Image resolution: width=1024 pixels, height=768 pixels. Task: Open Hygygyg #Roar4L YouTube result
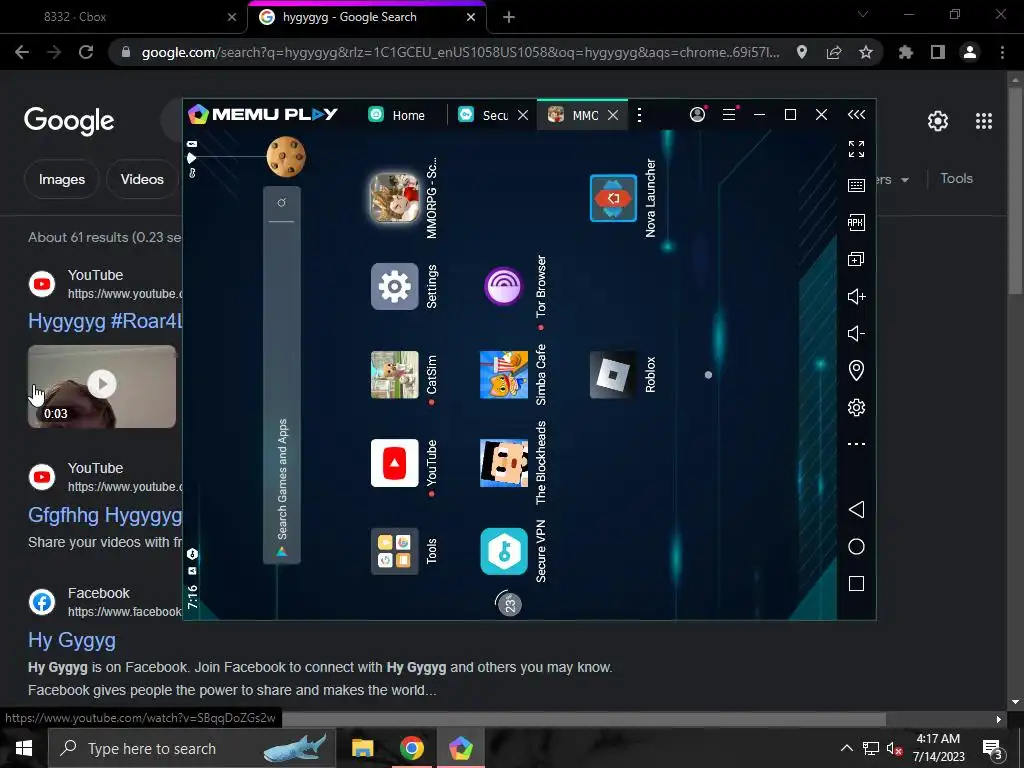click(105, 321)
